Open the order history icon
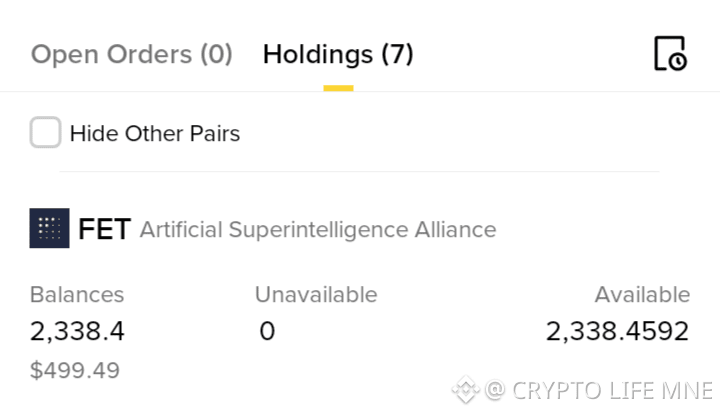 click(670, 53)
